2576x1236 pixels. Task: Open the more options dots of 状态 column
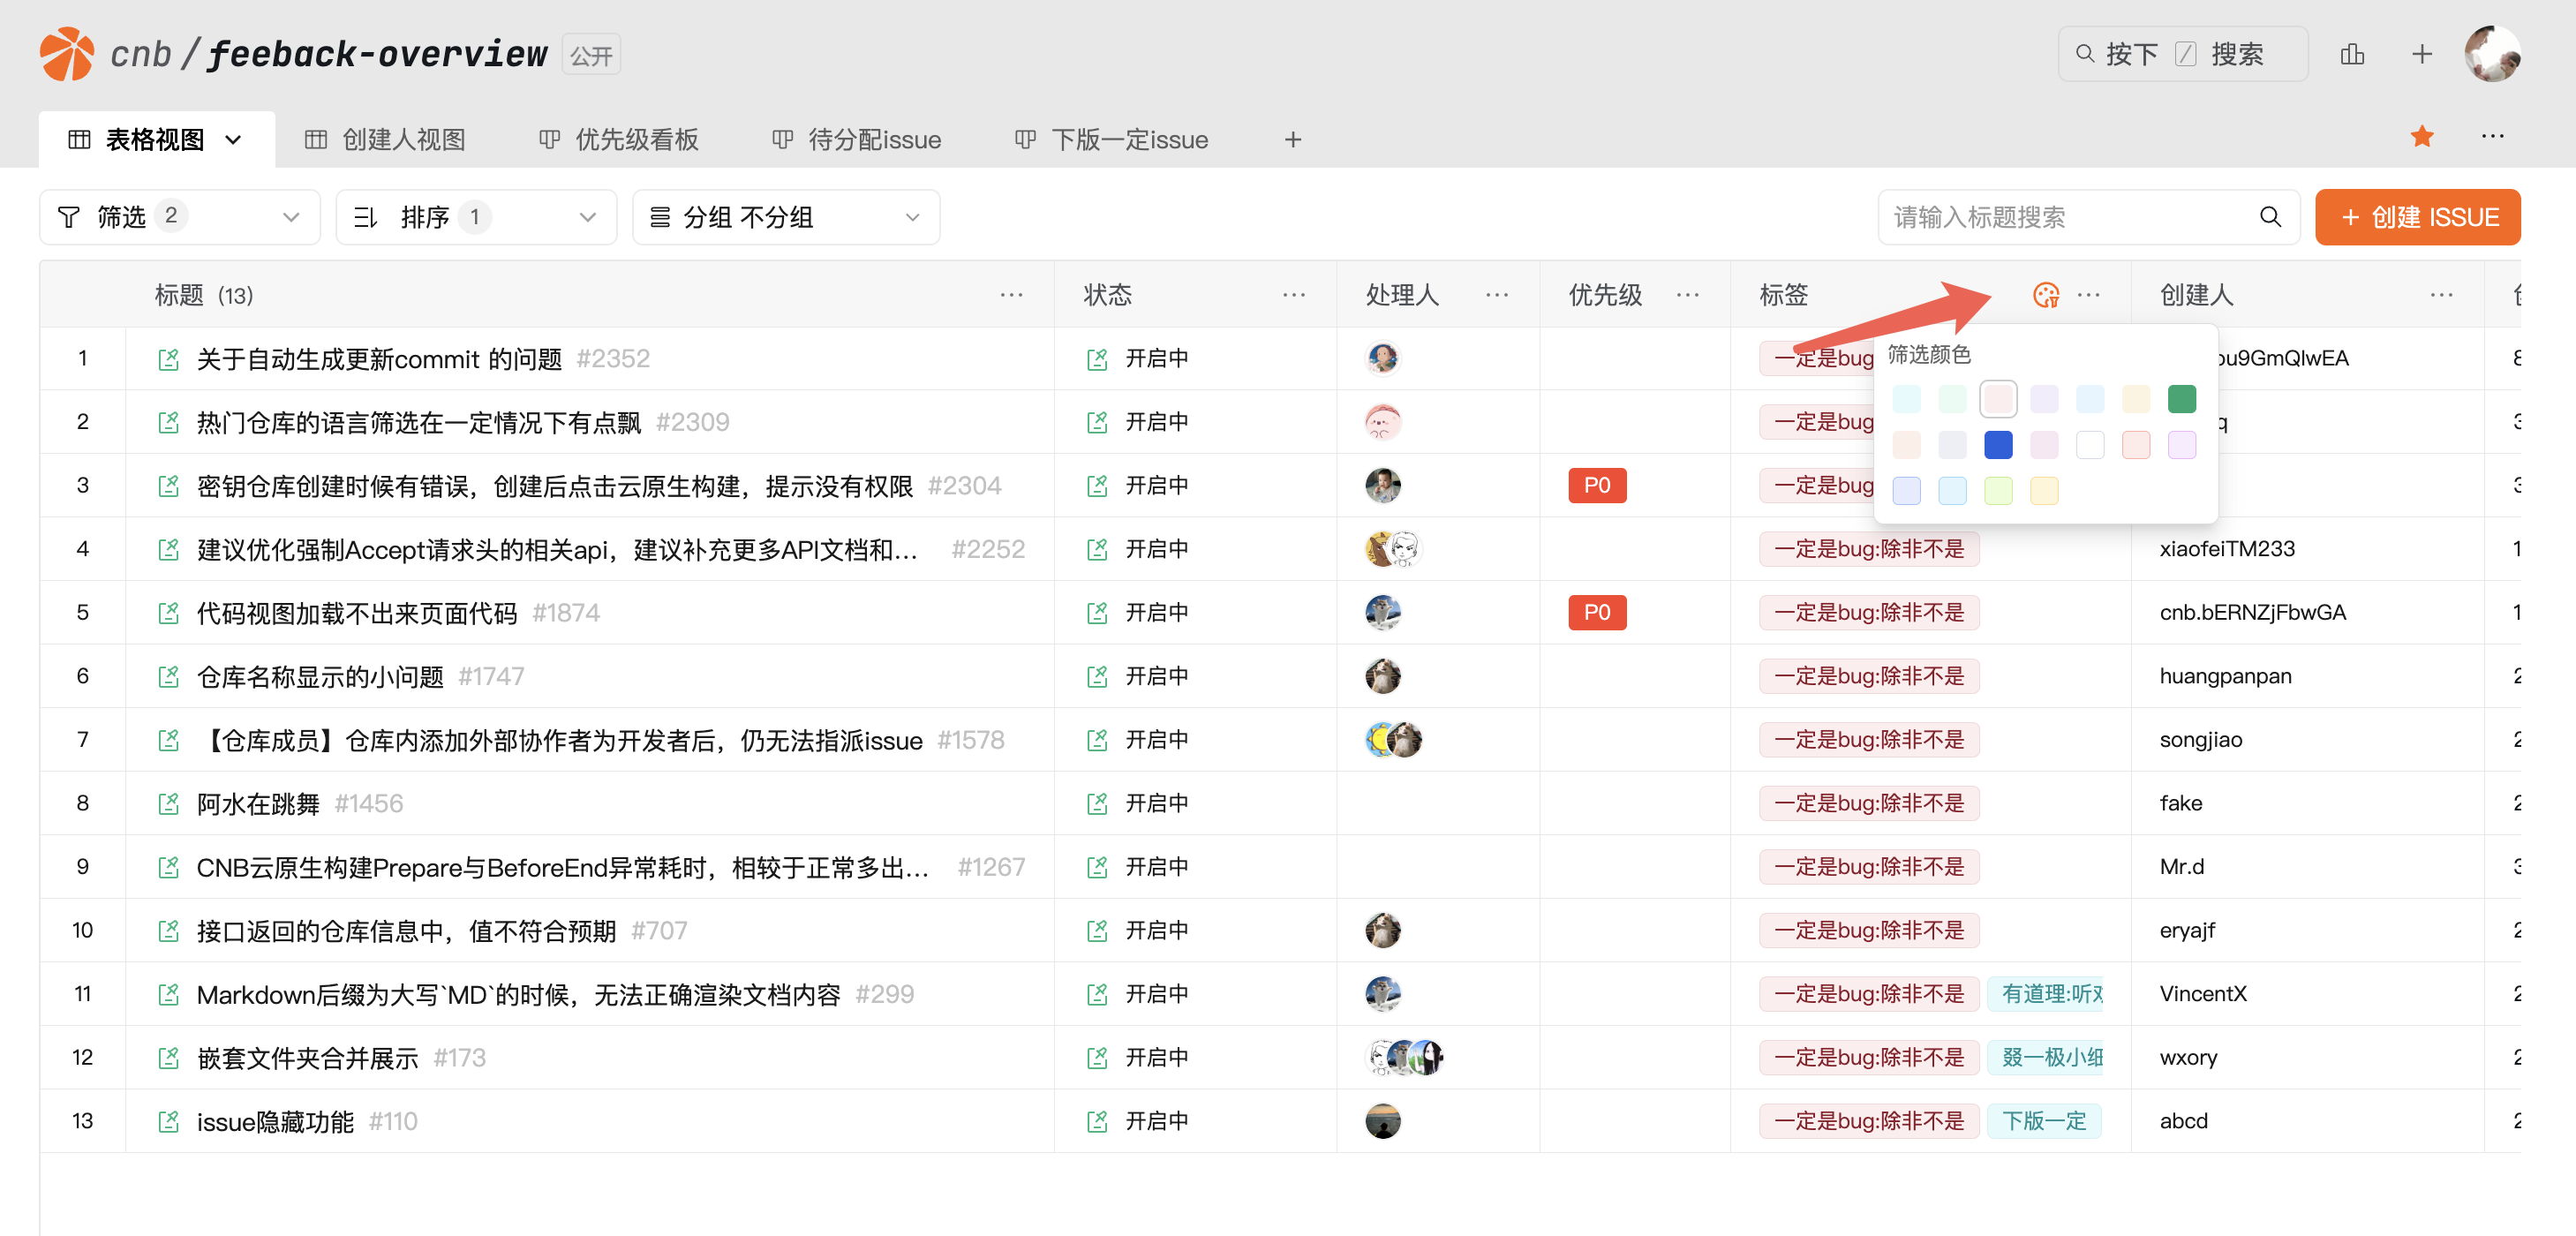click(x=1293, y=295)
